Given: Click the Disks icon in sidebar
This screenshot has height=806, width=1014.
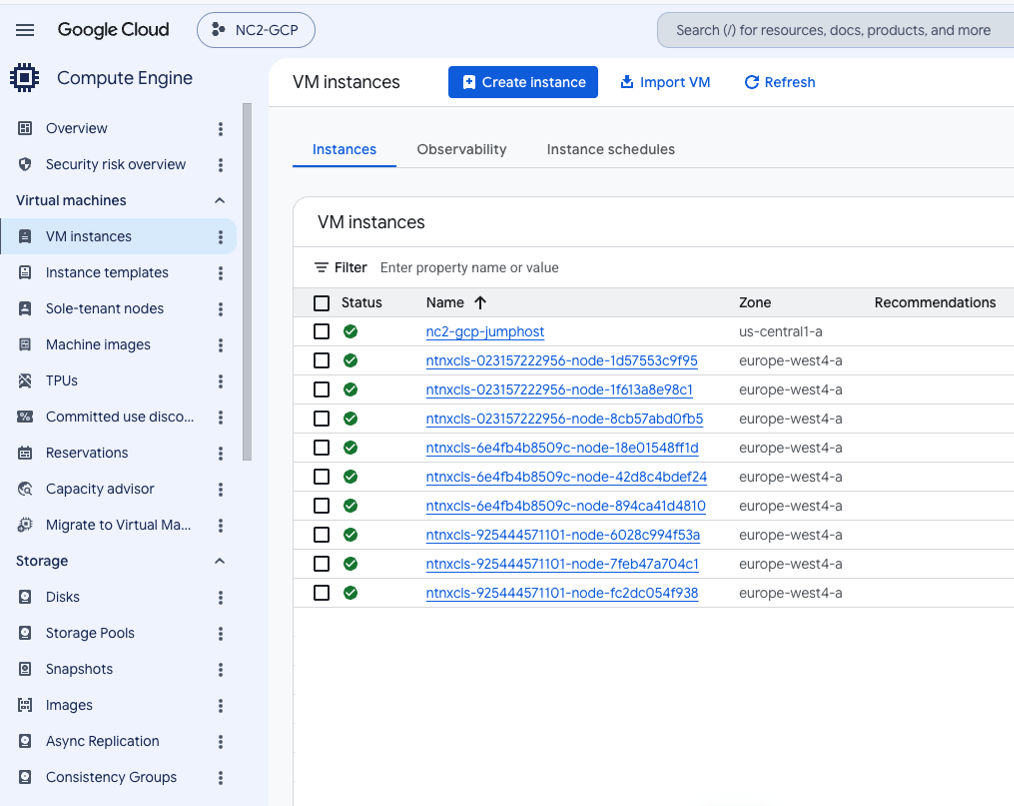Looking at the screenshot, I should [x=25, y=596].
